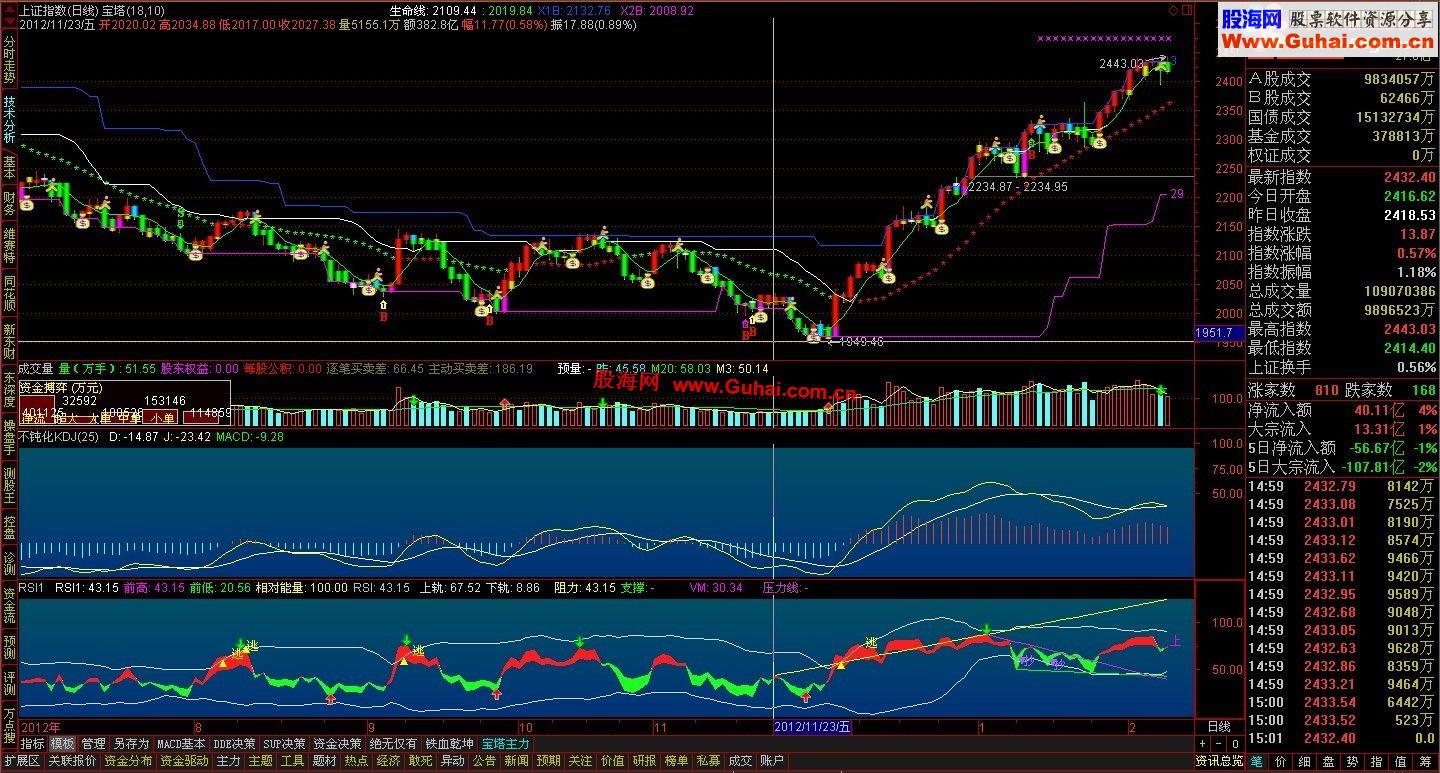Open the 资讯总览 tab

(1220, 761)
